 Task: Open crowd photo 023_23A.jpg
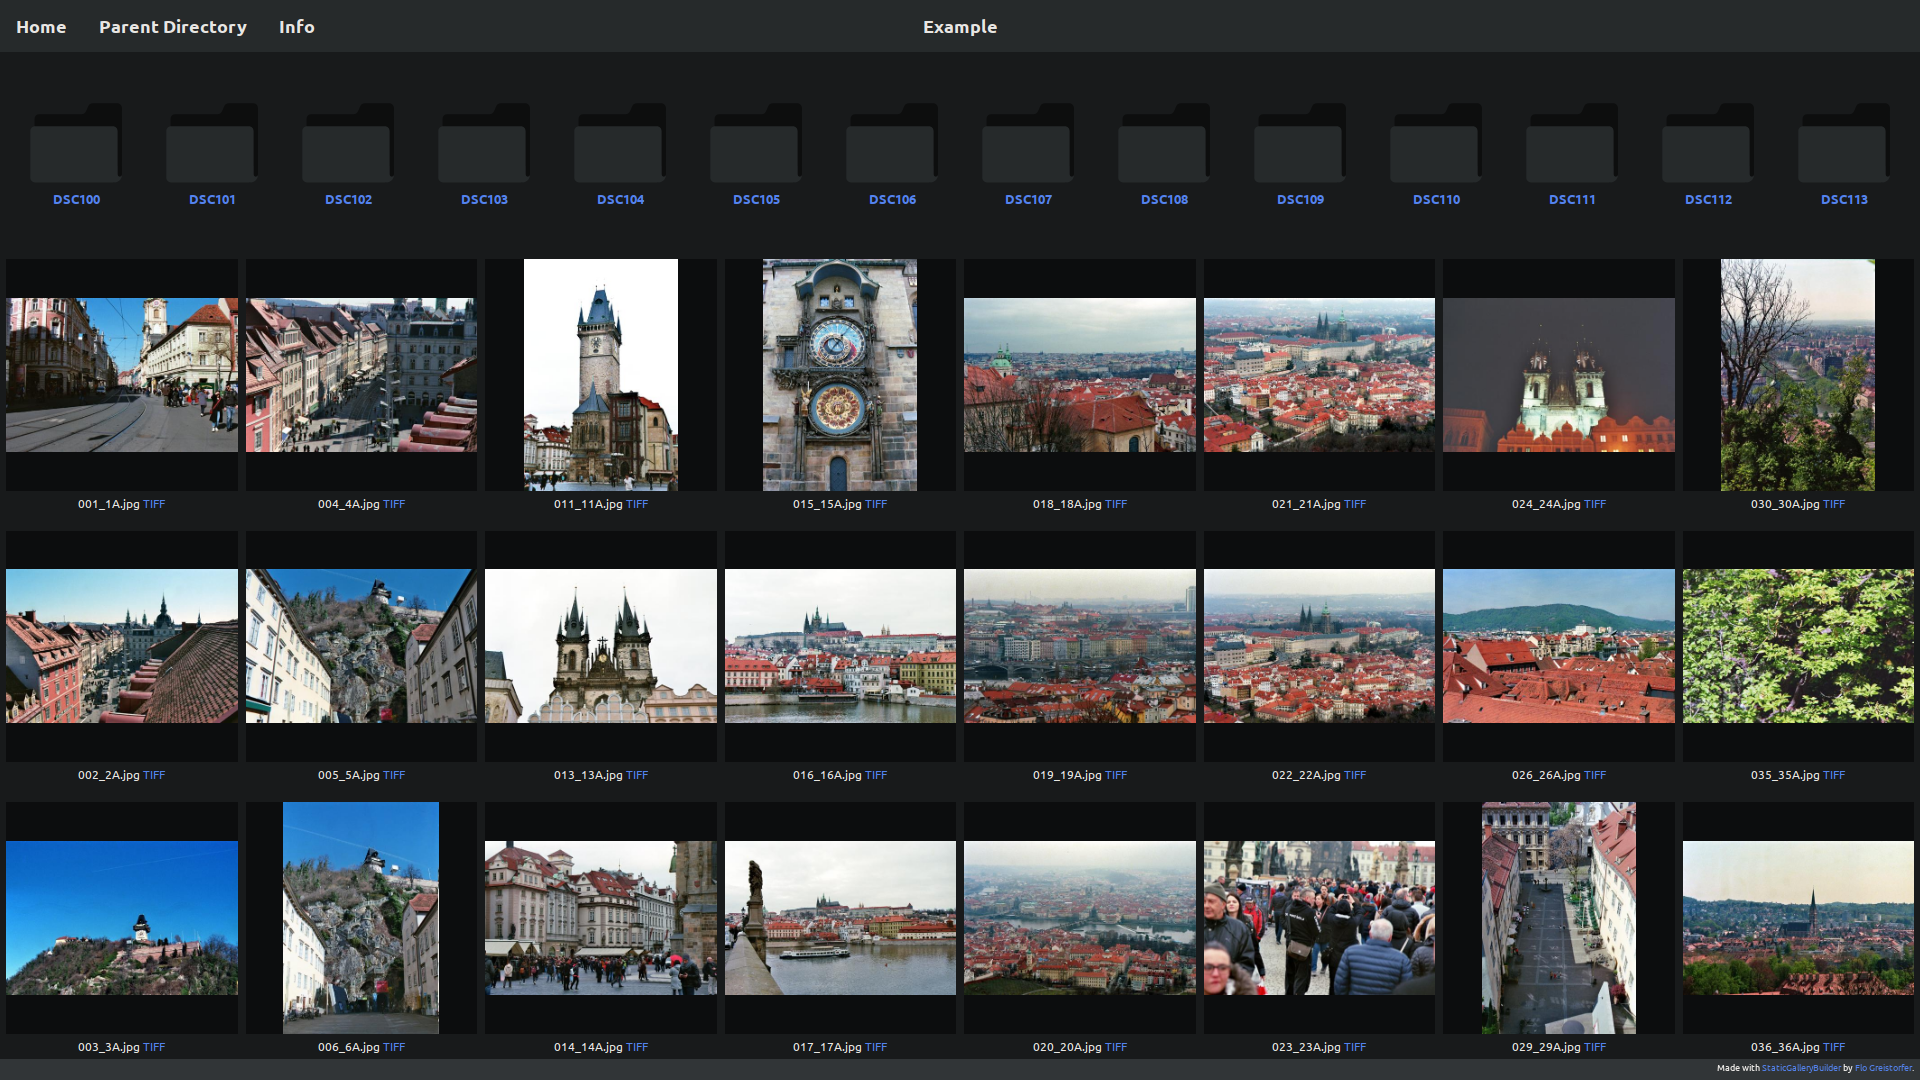(1319, 918)
